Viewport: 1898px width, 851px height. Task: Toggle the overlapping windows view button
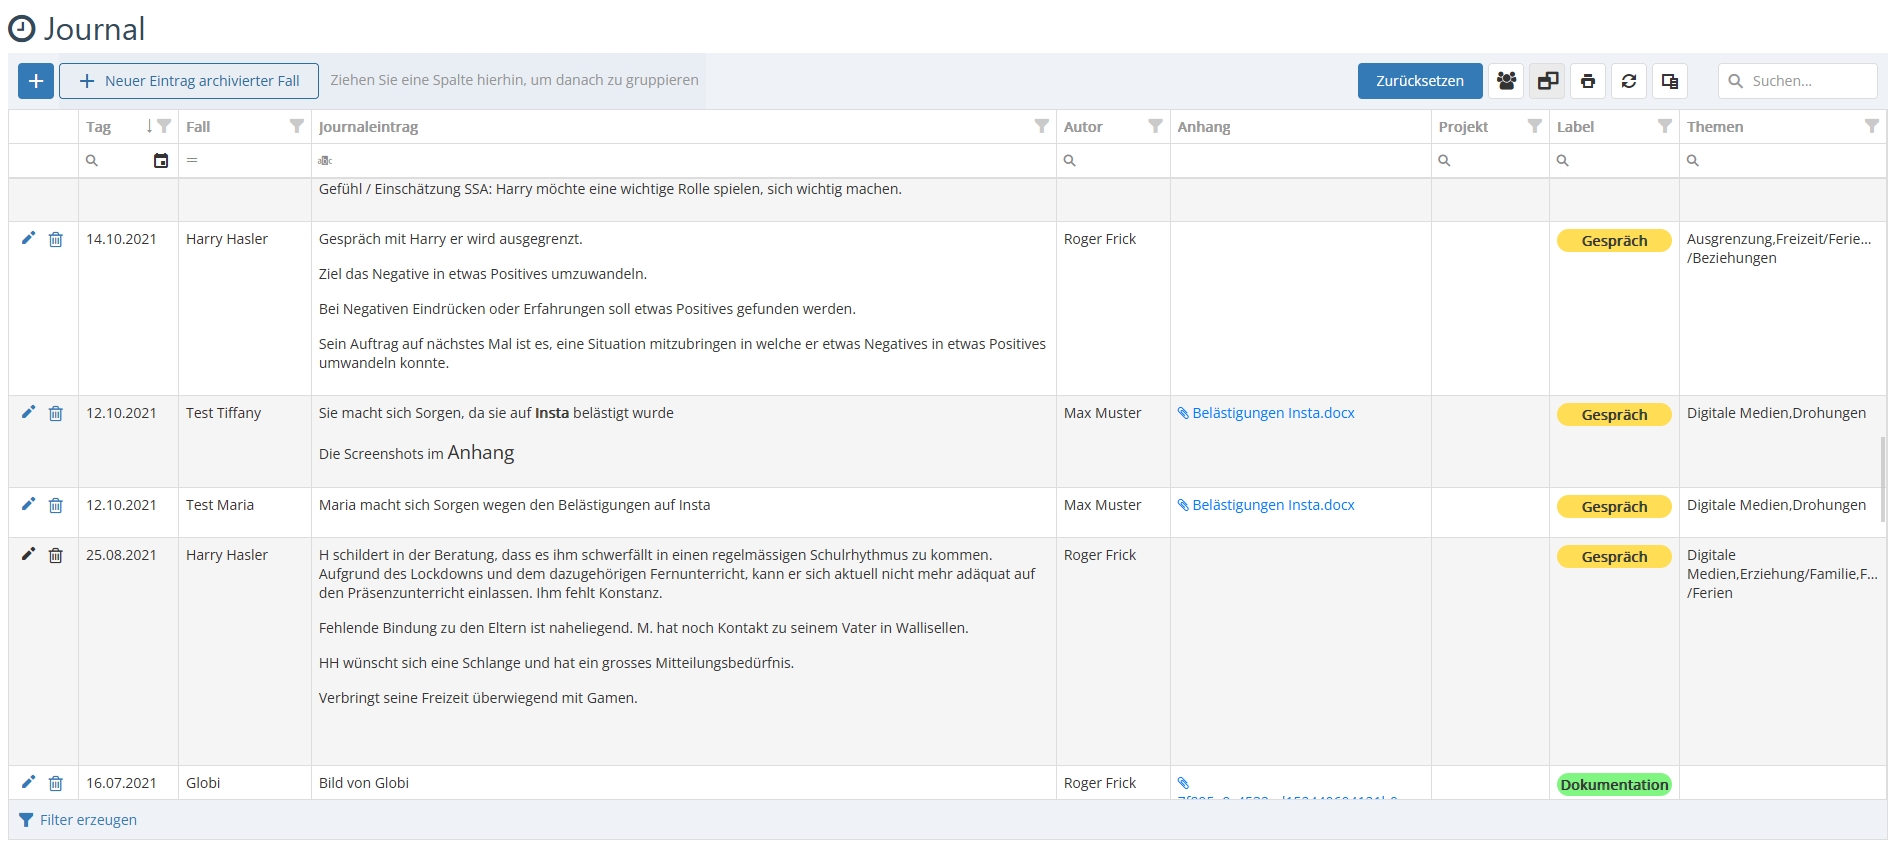(1547, 81)
